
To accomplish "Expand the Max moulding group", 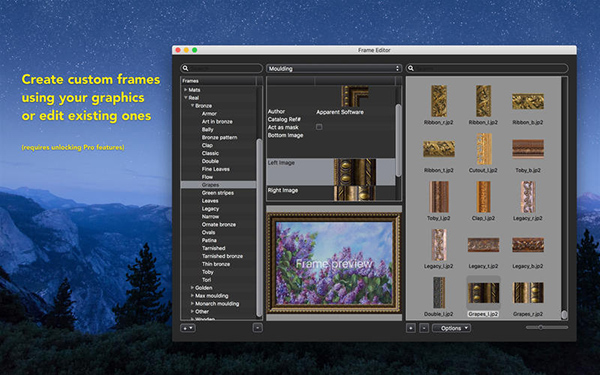I will (x=192, y=295).
